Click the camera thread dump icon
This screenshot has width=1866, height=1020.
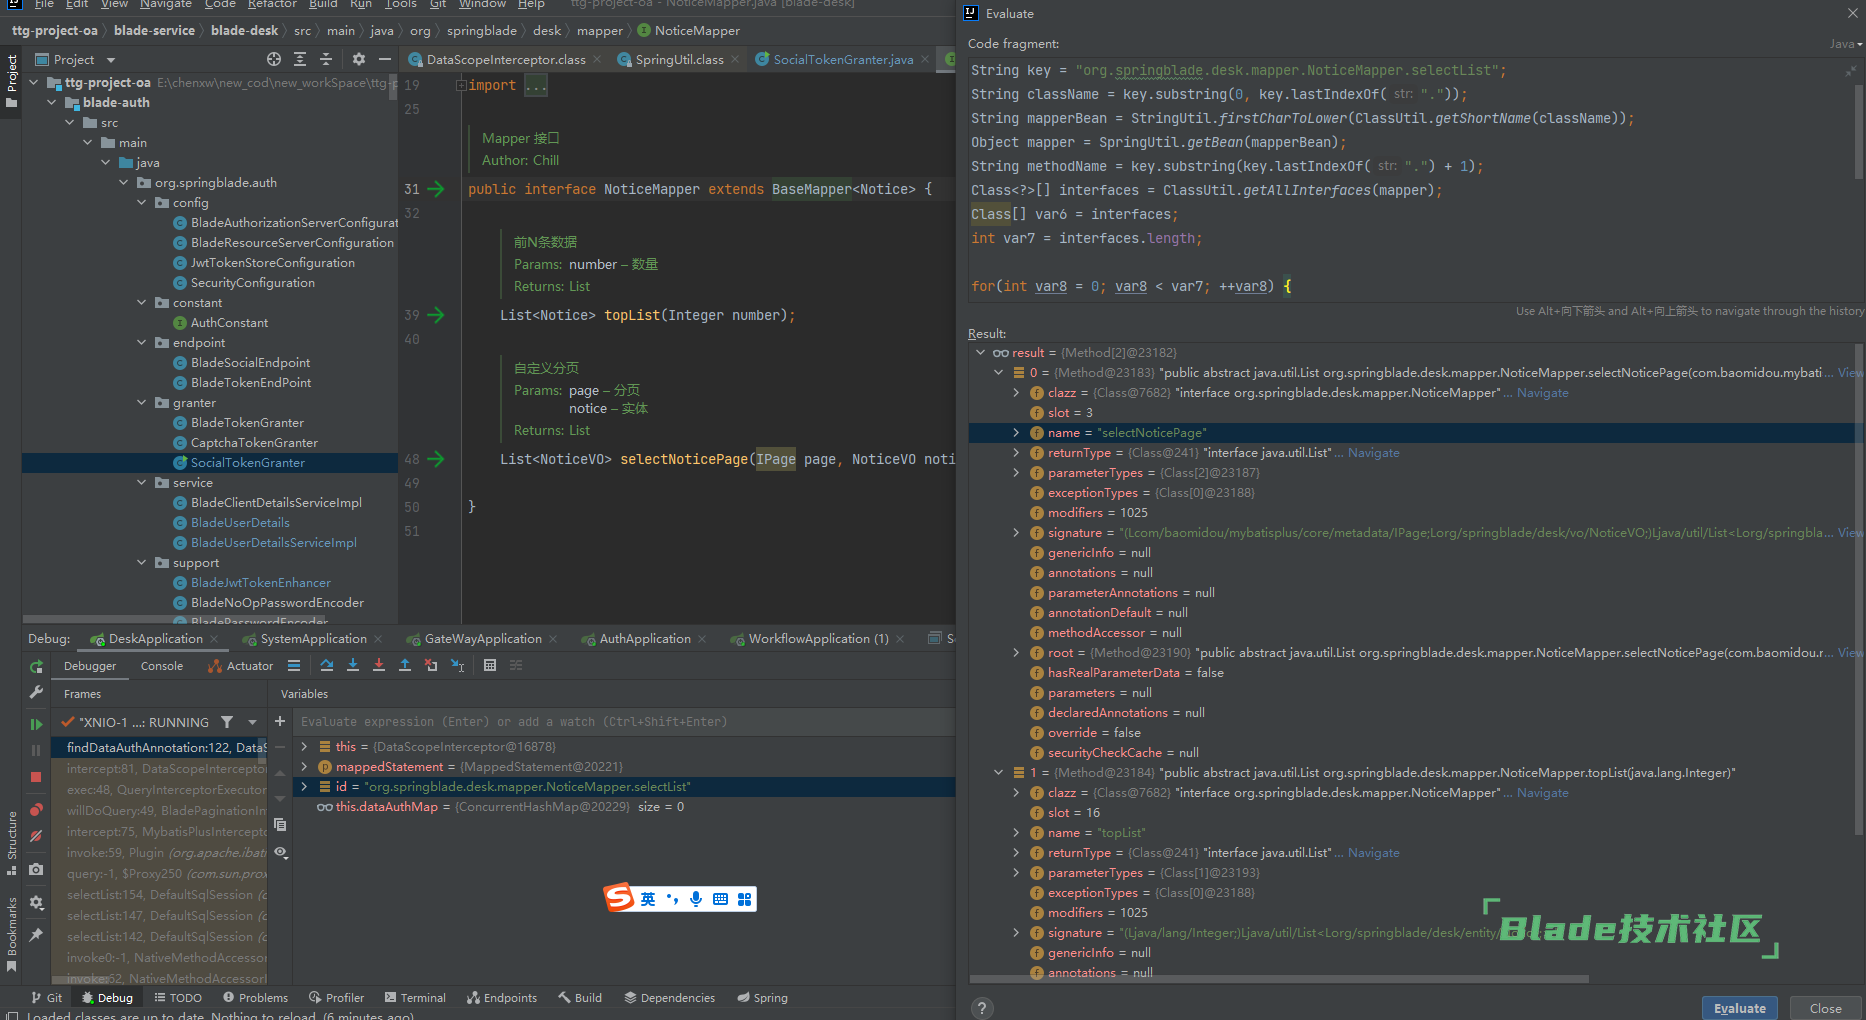coord(36,870)
